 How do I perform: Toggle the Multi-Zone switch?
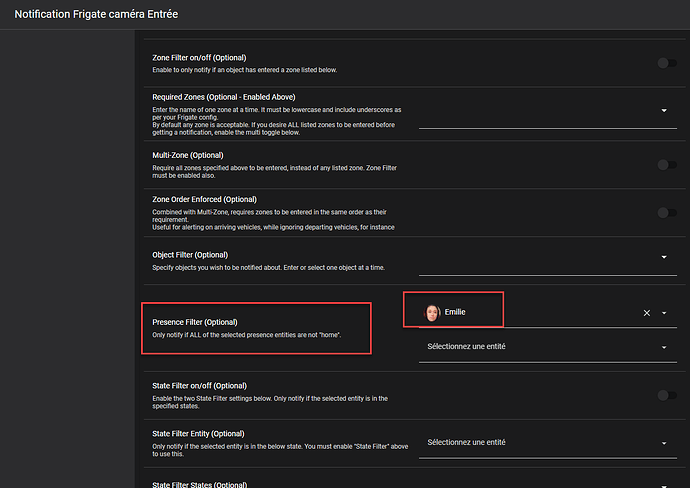point(665,164)
